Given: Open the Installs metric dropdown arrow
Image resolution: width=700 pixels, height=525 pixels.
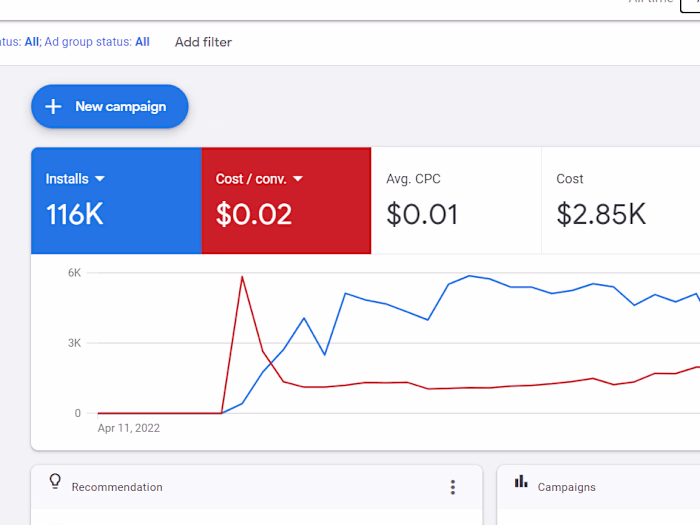Looking at the screenshot, I should point(100,180).
